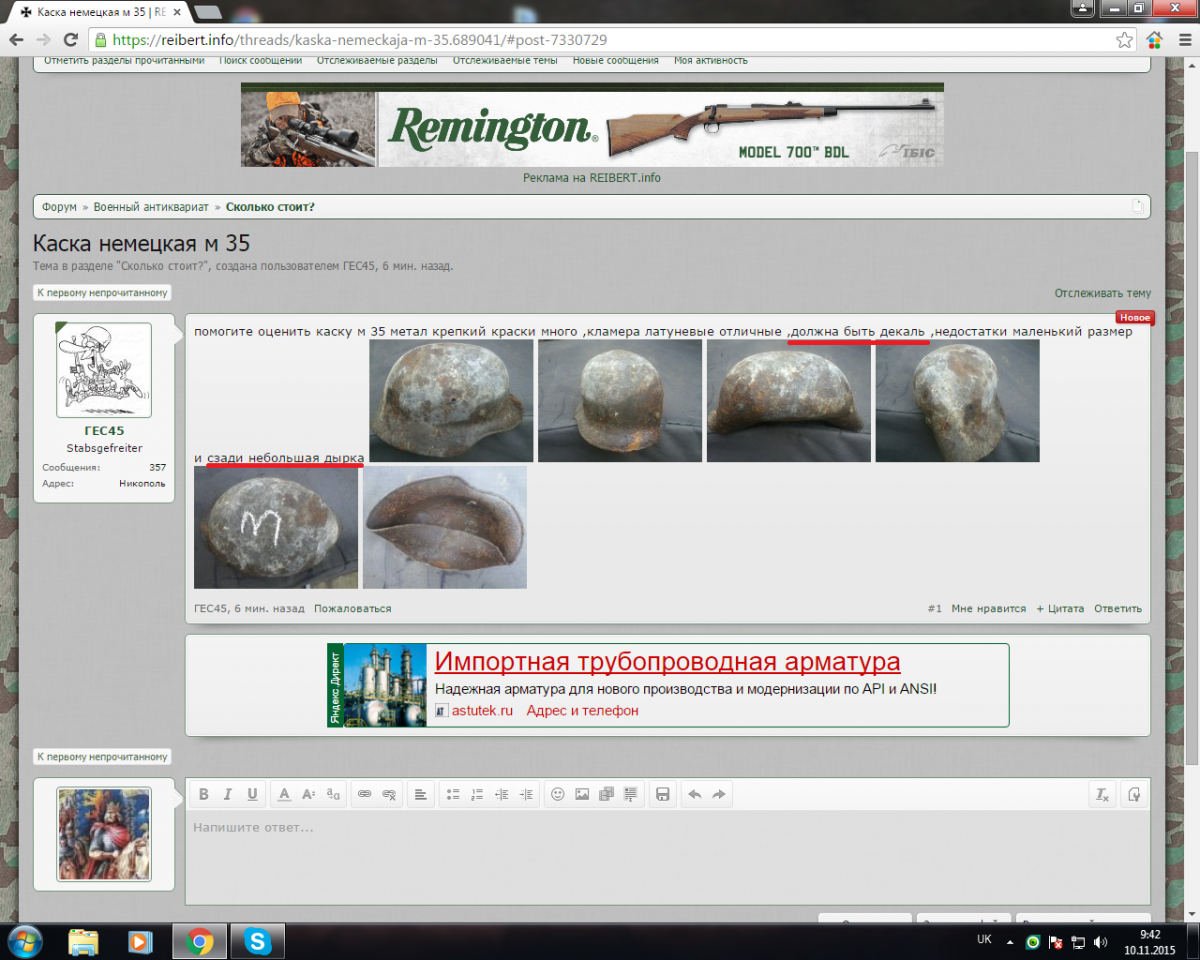The image size is (1200, 960).
Task: Toggle italic formatting in reply editor
Action: (228, 794)
